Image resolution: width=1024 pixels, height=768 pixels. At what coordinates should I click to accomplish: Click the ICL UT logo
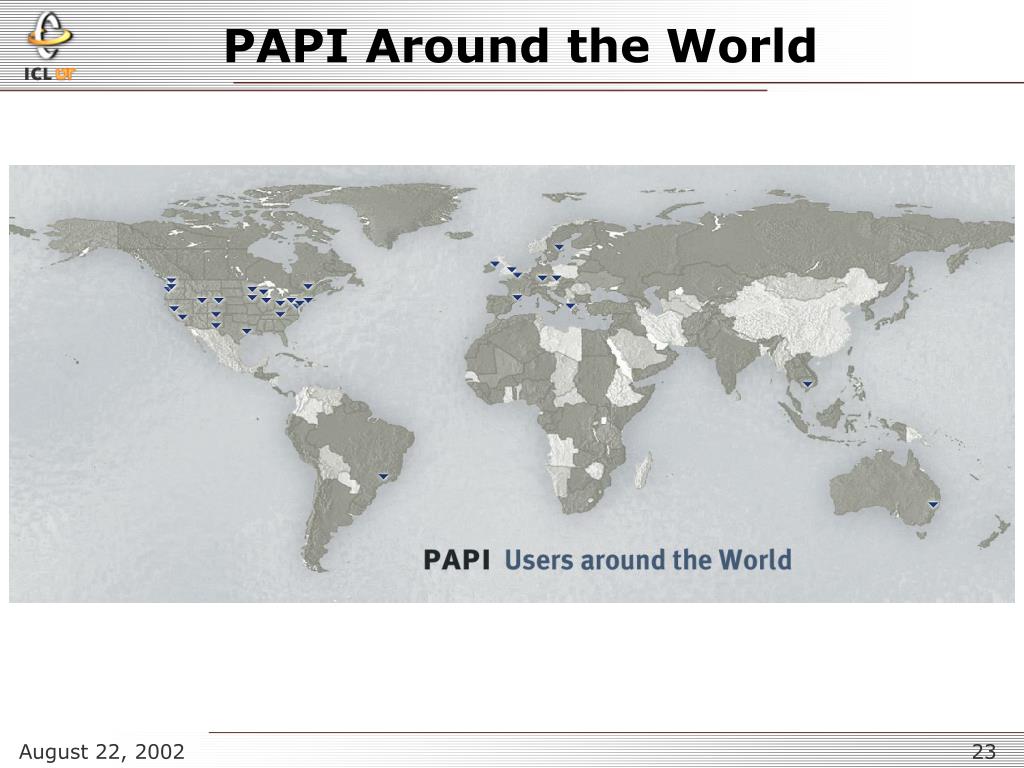50,47
